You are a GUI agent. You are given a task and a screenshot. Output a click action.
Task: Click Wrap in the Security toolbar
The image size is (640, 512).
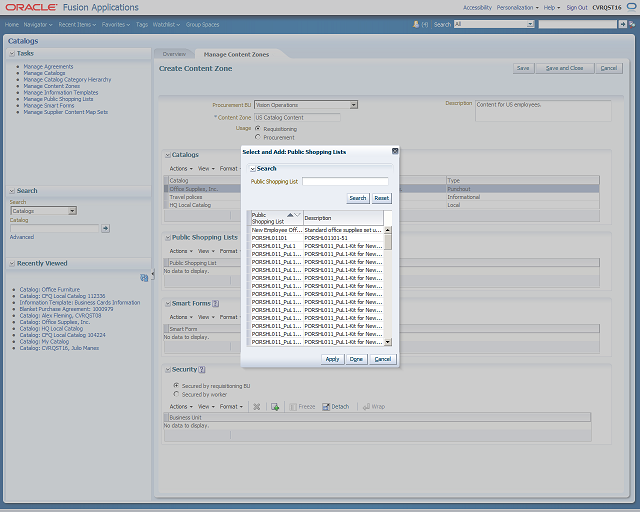point(374,407)
